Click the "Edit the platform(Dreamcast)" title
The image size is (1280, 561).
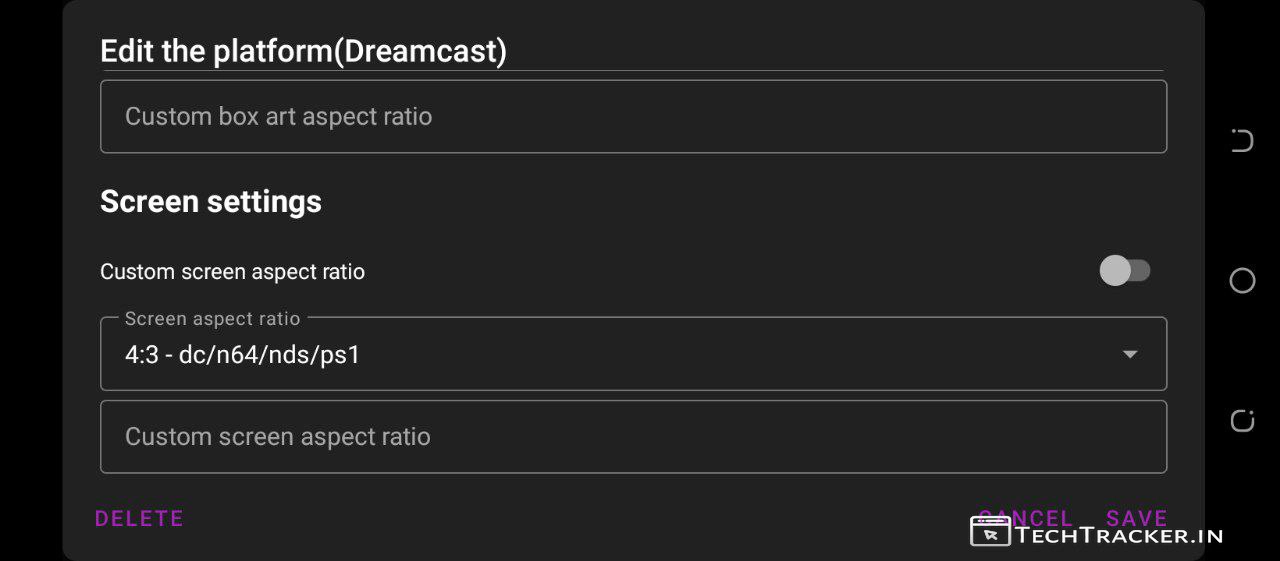pyautogui.click(x=303, y=51)
